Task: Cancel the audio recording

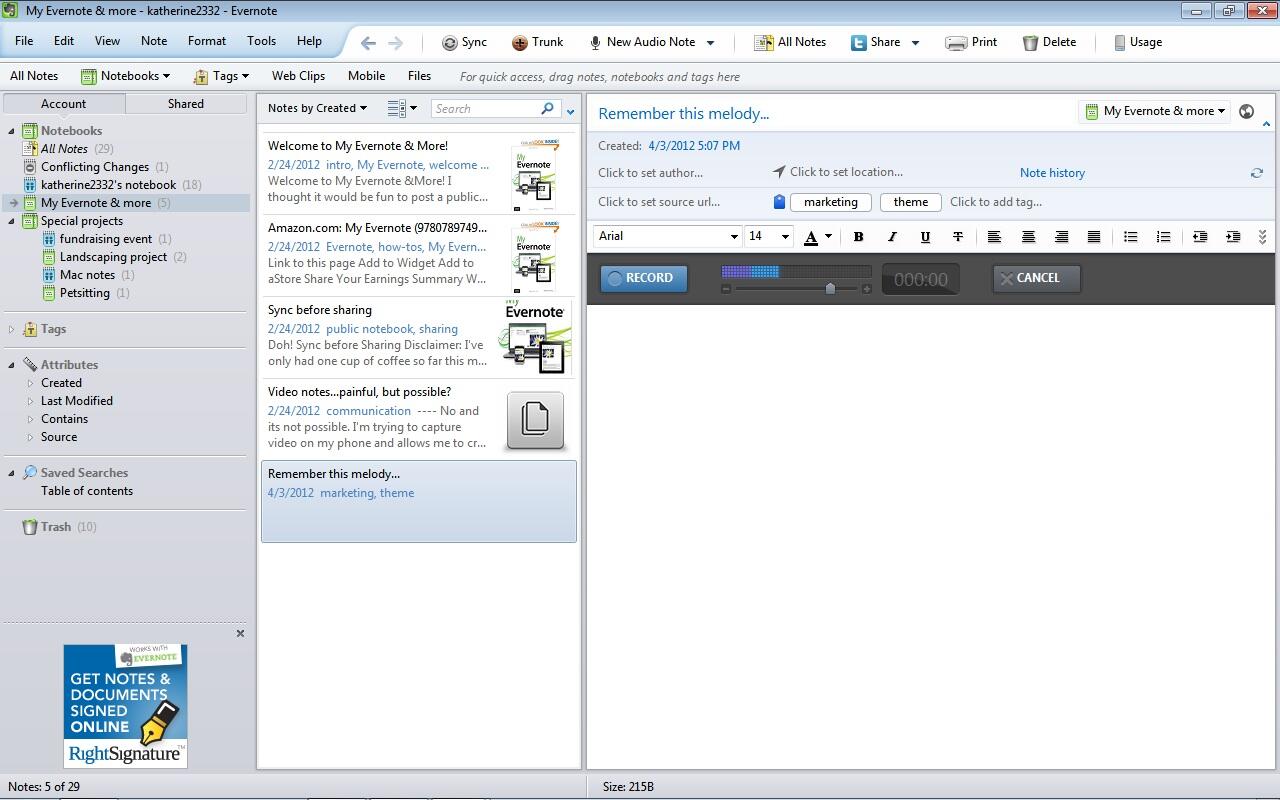Action: pyautogui.click(x=1036, y=278)
